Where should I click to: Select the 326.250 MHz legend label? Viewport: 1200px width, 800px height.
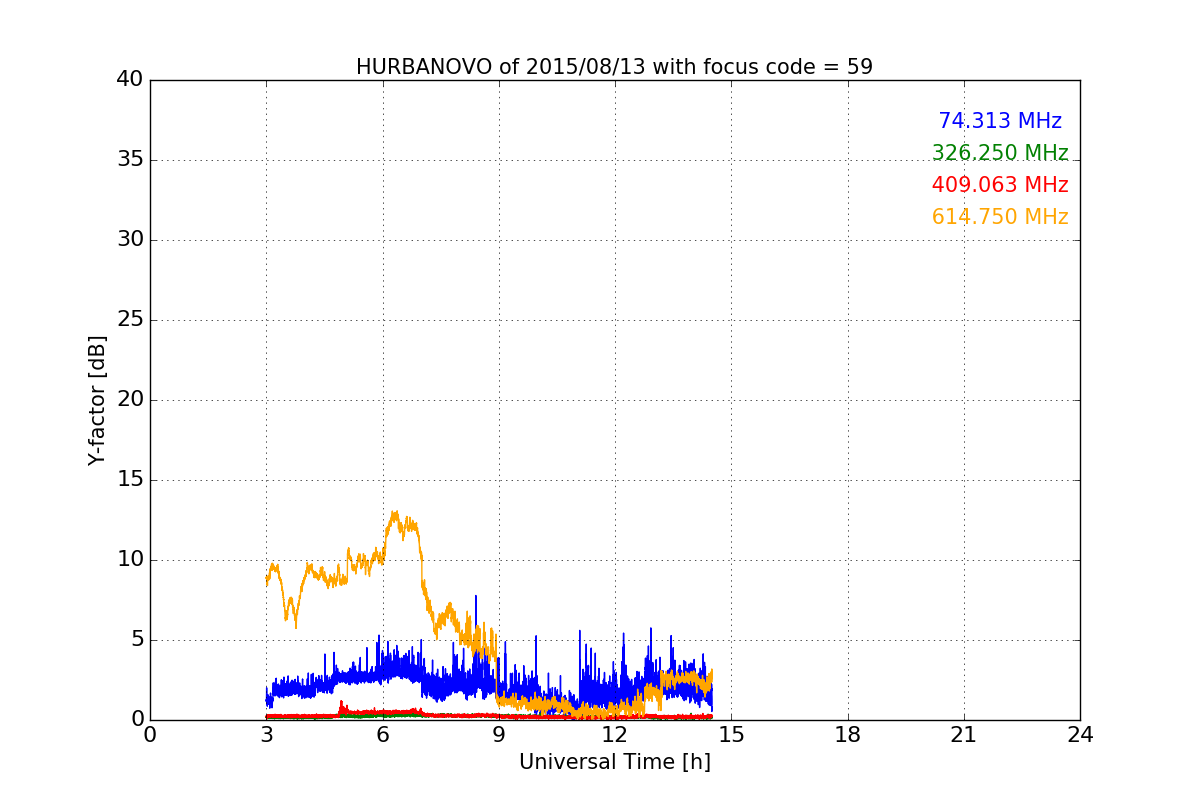(1000, 153)
